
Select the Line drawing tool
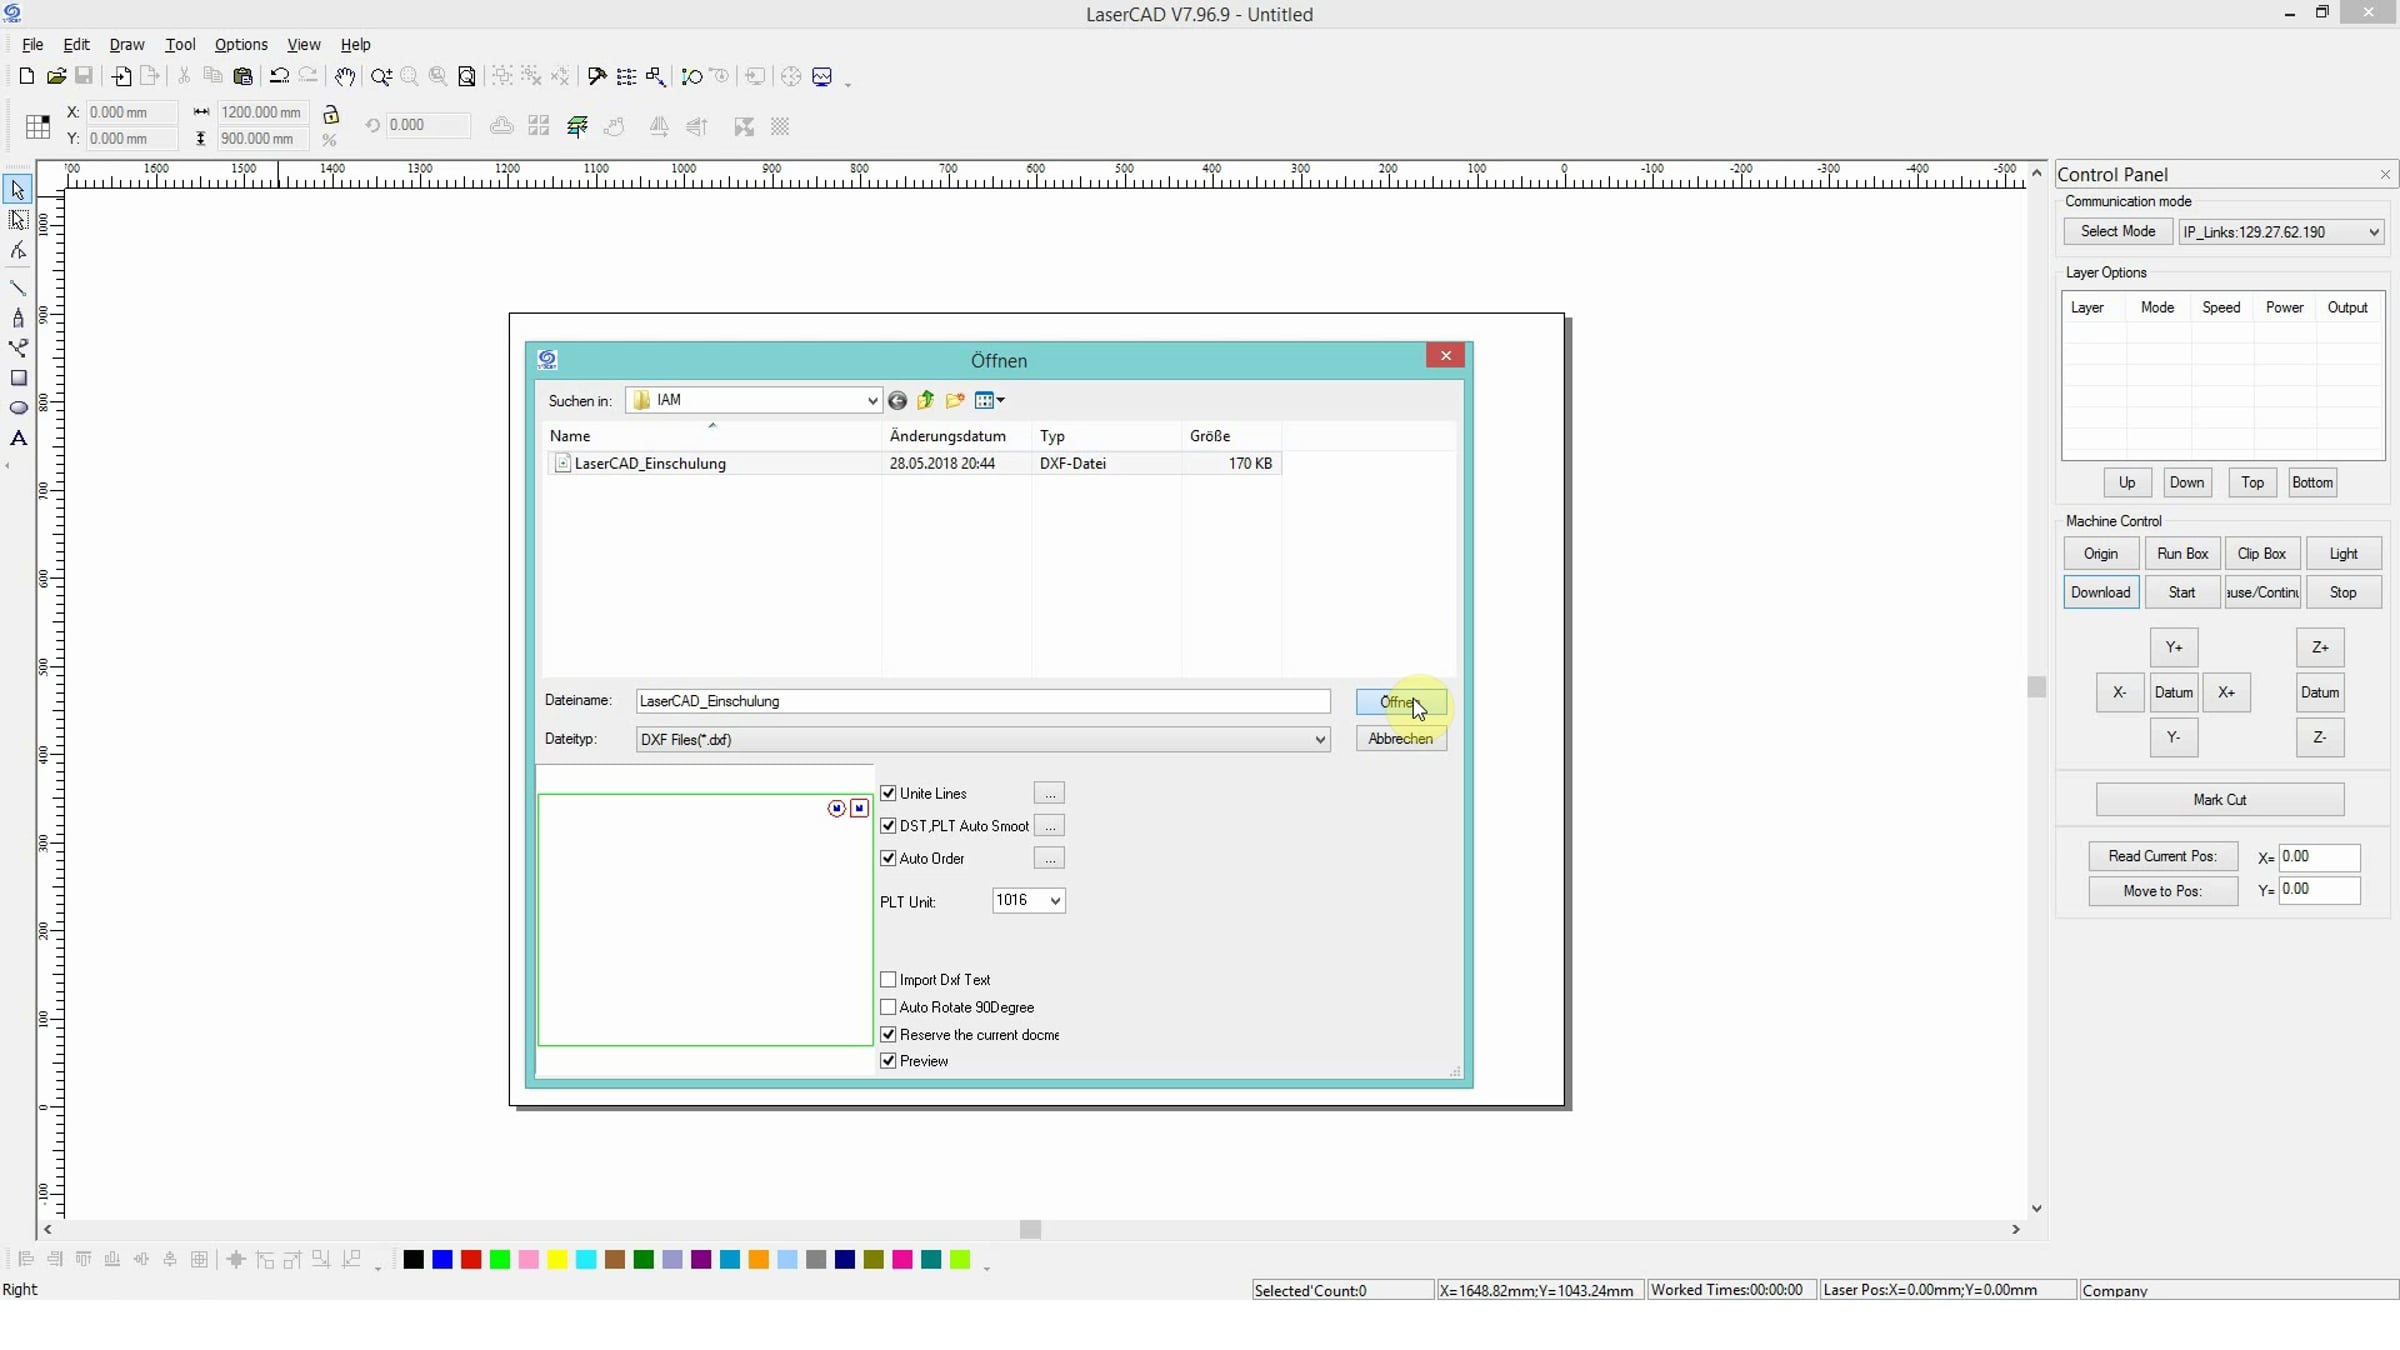(x=18, y=288)
